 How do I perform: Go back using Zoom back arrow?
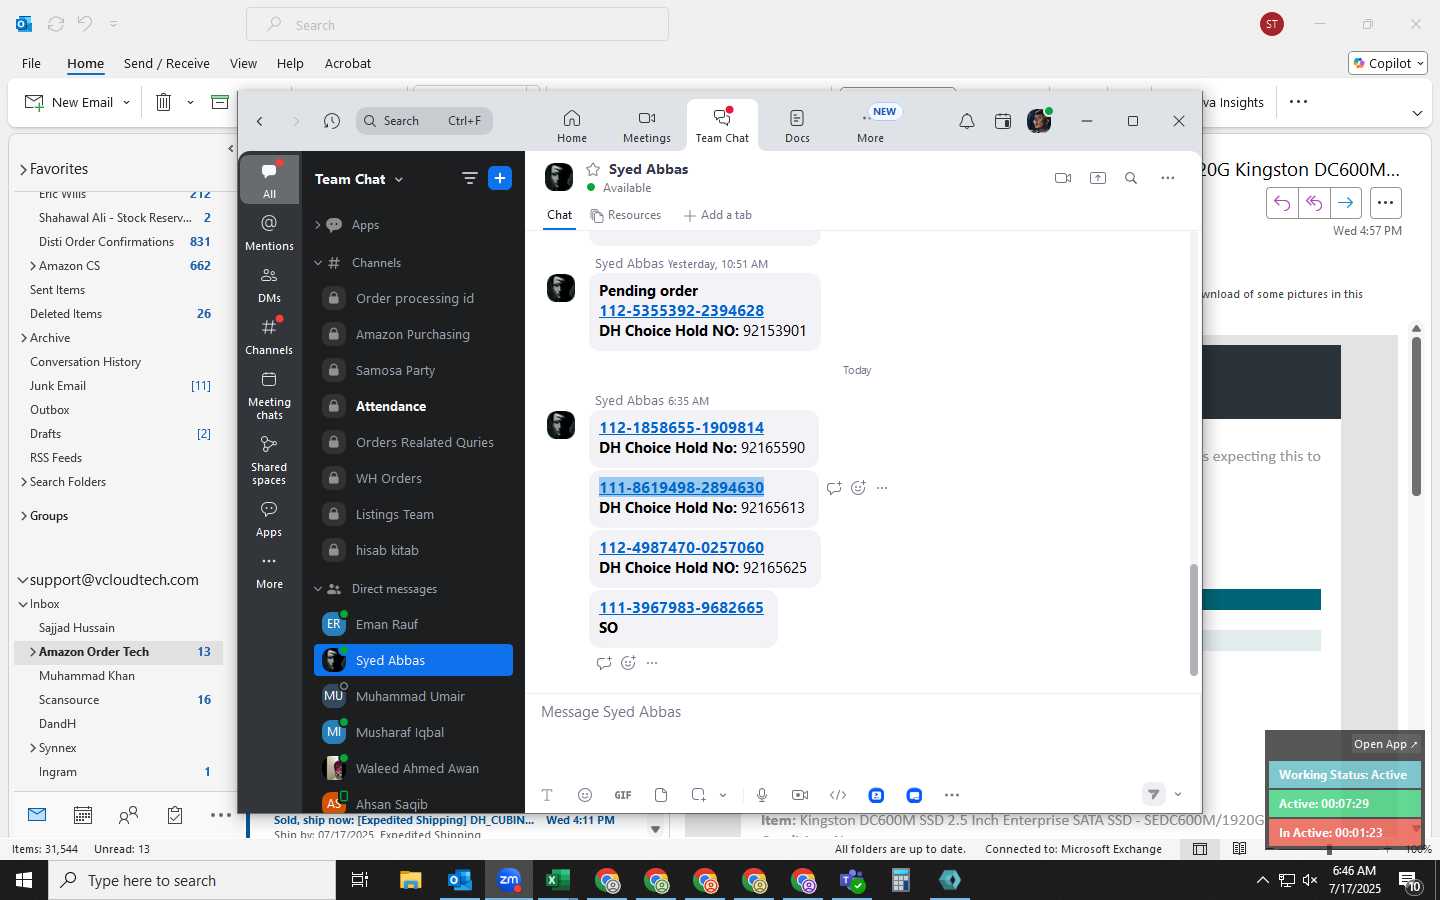[x=260, y=121]
